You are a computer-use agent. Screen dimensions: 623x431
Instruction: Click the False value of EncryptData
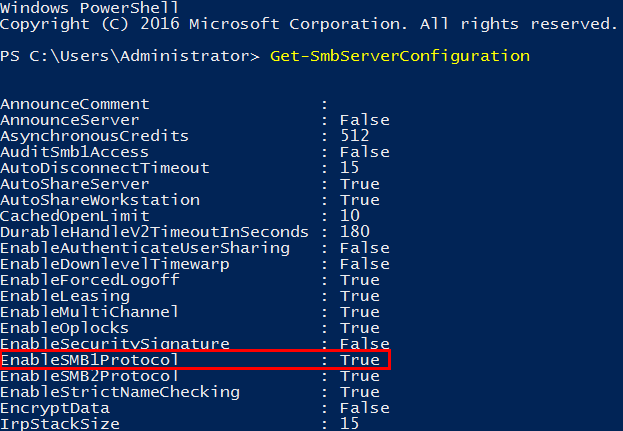pos(364,408)
